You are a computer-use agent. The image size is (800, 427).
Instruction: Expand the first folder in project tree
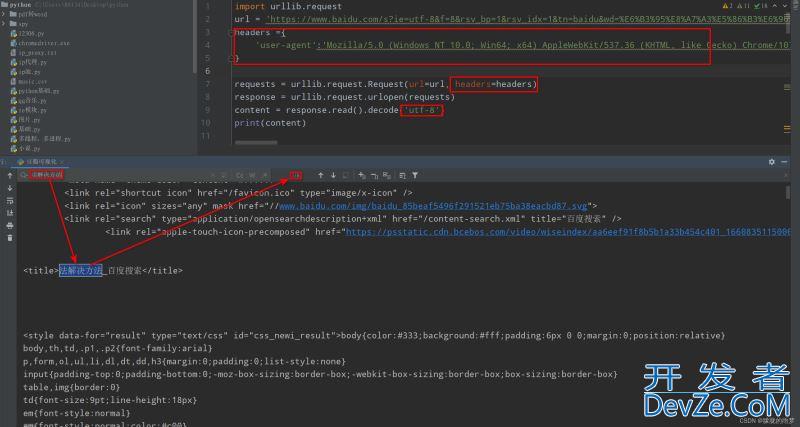point(4,14)
